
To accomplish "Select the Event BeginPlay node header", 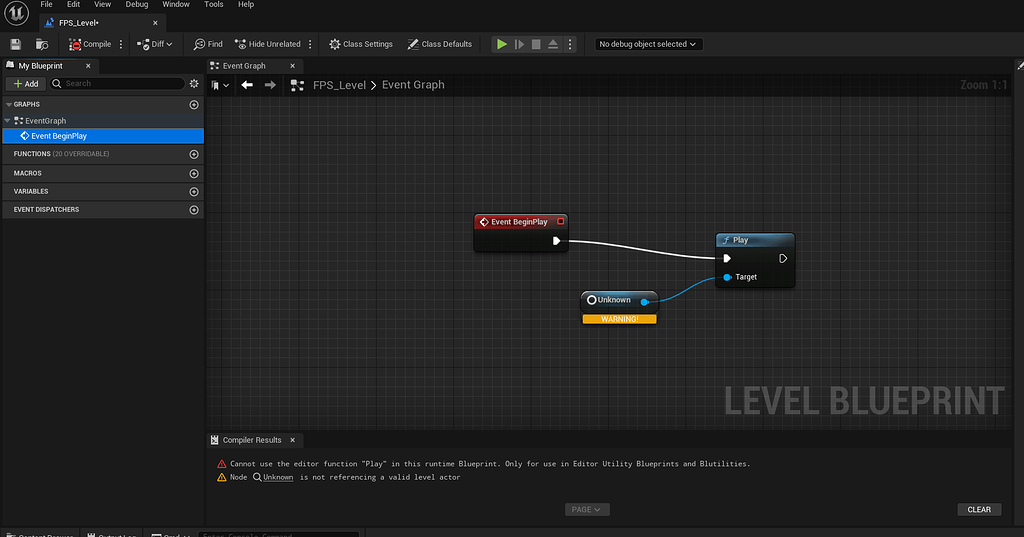I will pos(520,222).
